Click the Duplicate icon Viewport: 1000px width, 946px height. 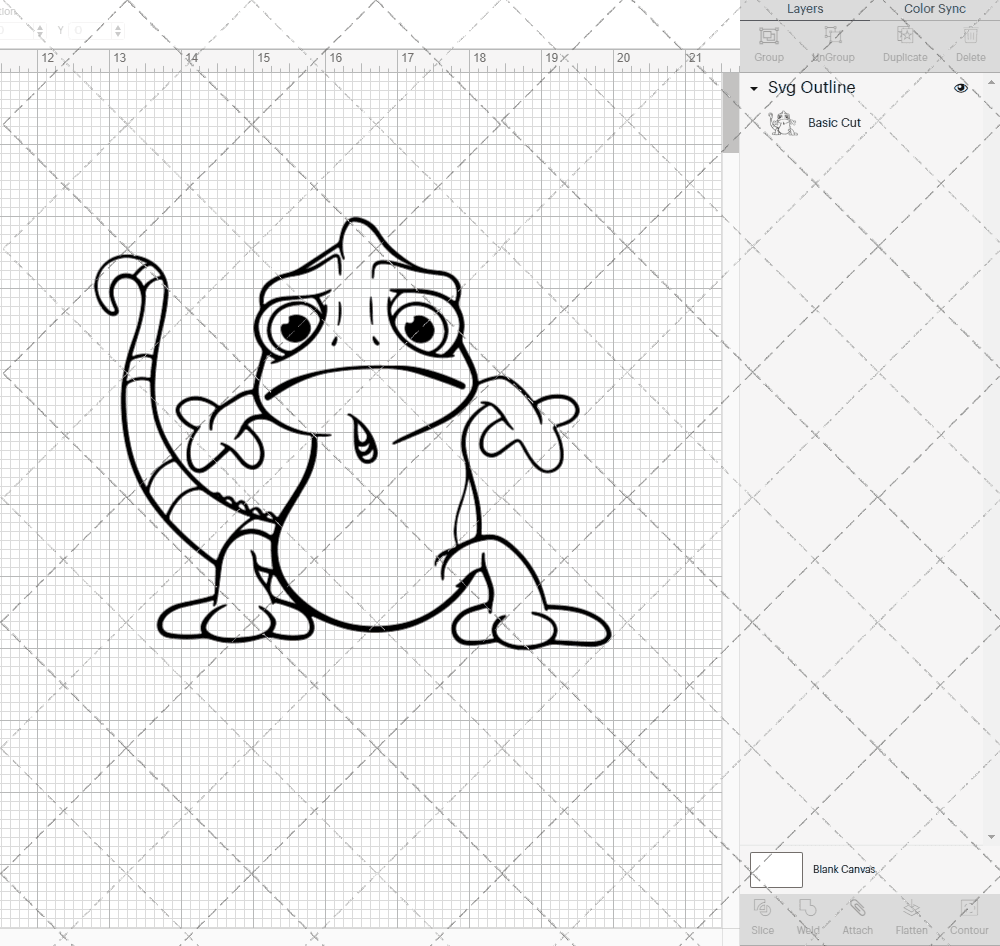coord(903,37)
